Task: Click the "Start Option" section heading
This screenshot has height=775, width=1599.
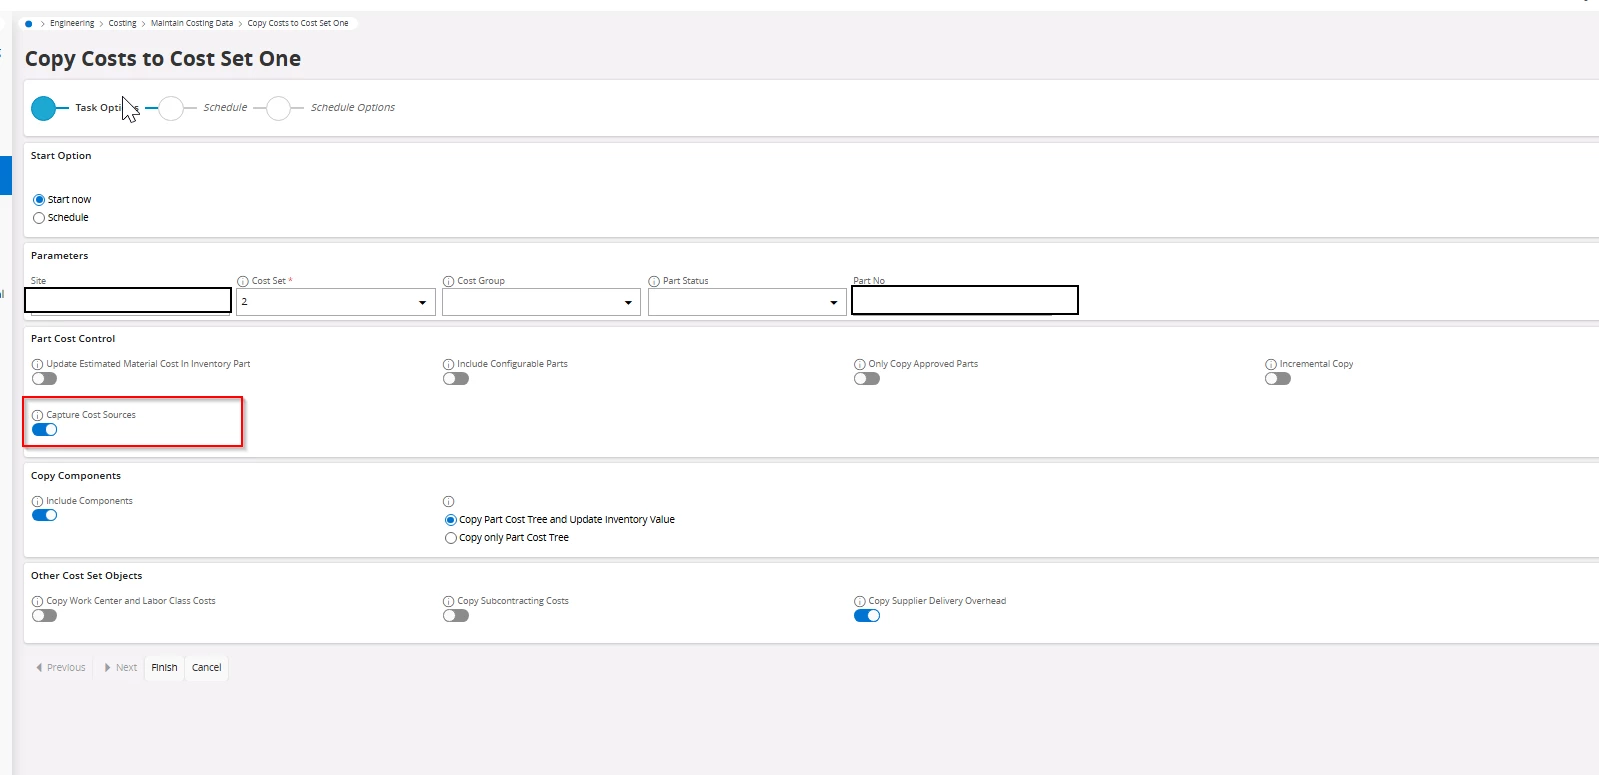Action: pyautogui.click(x=61, y=156)
